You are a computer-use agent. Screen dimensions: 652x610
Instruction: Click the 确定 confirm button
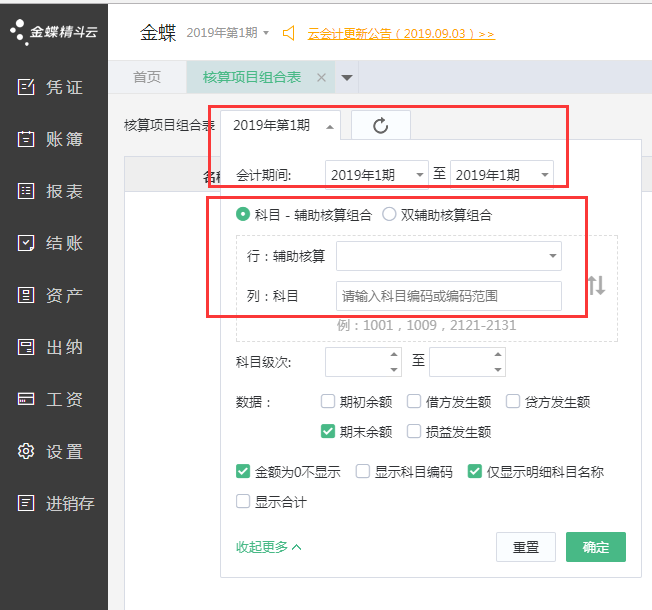tap(595, 547)
